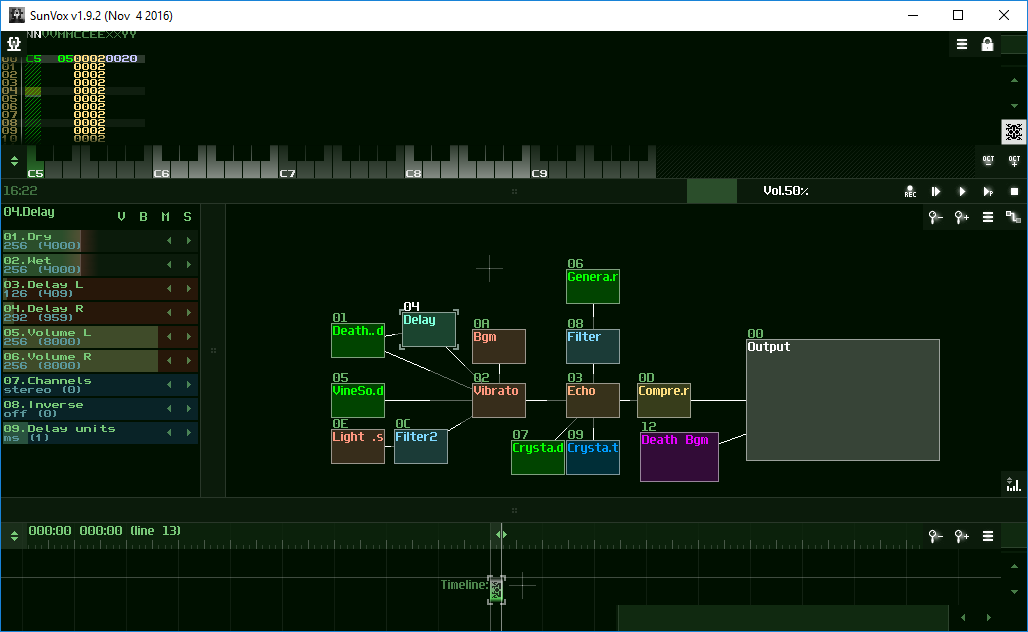This screenshot has width=1028, height=632.
Task: Adjust the 05.Volume L controller bar
Action: pos(80,337)
